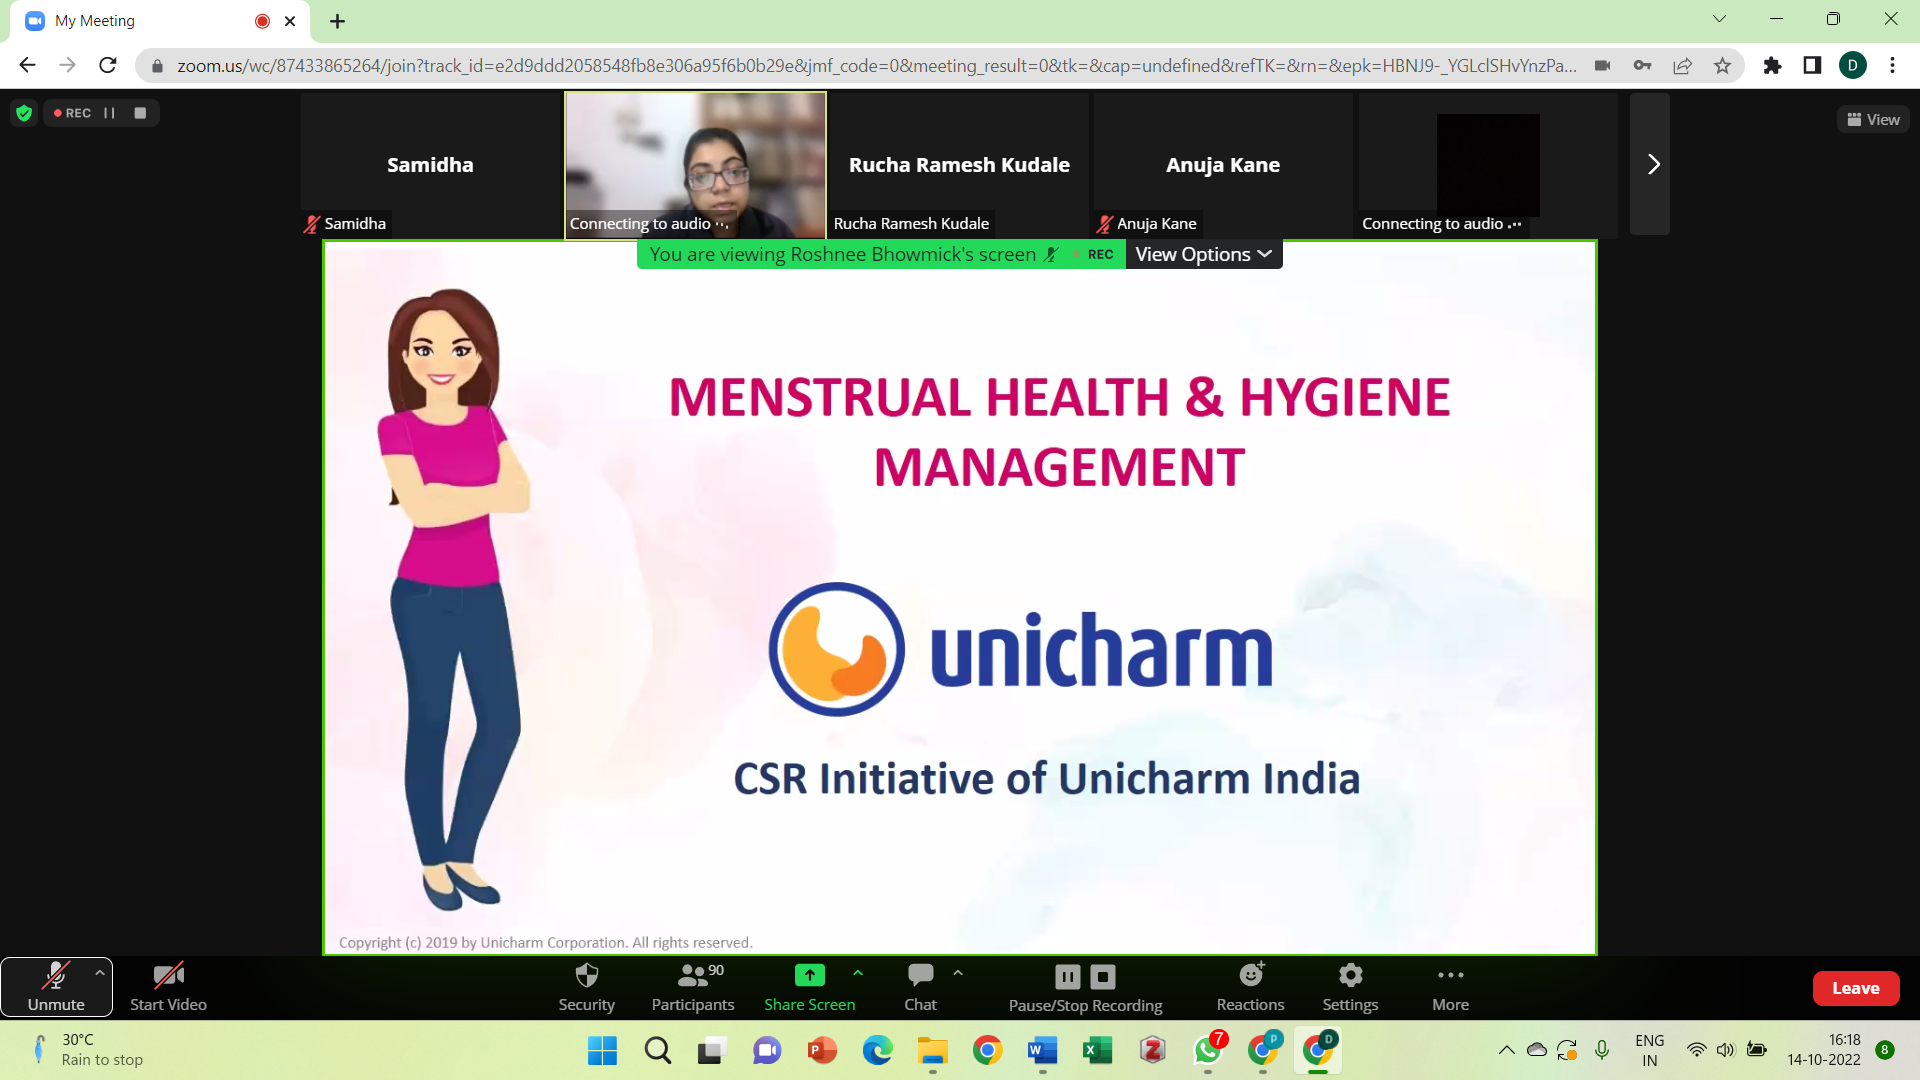The image size is (1920, 1080).
Task: Open the Chrome three-dot menu
Action: 1892,66
